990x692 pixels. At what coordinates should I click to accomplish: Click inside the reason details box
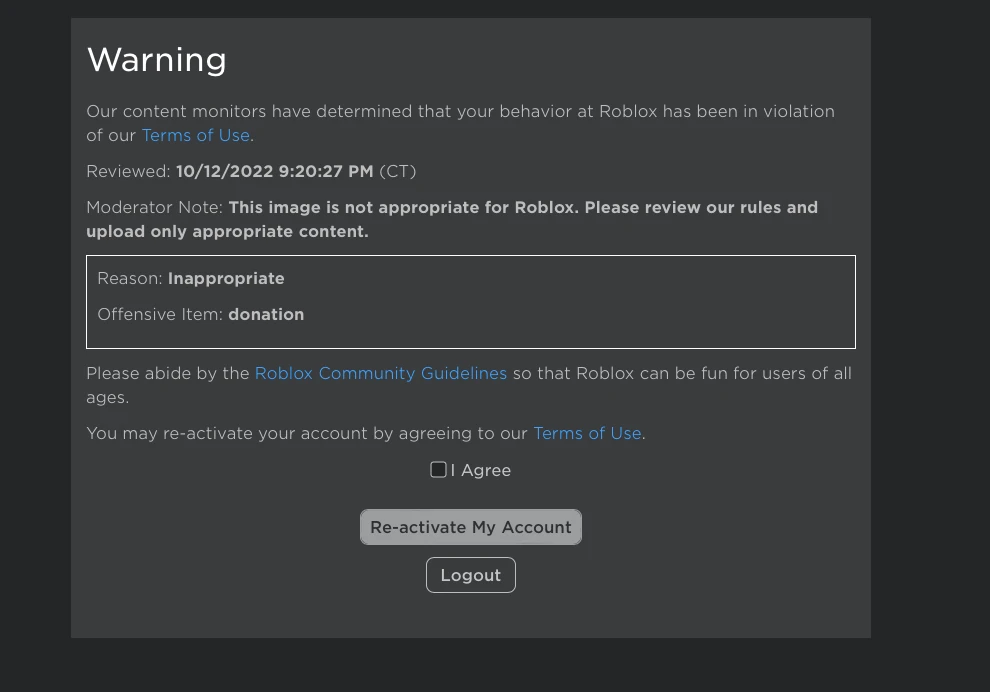(x=470, y=302)
